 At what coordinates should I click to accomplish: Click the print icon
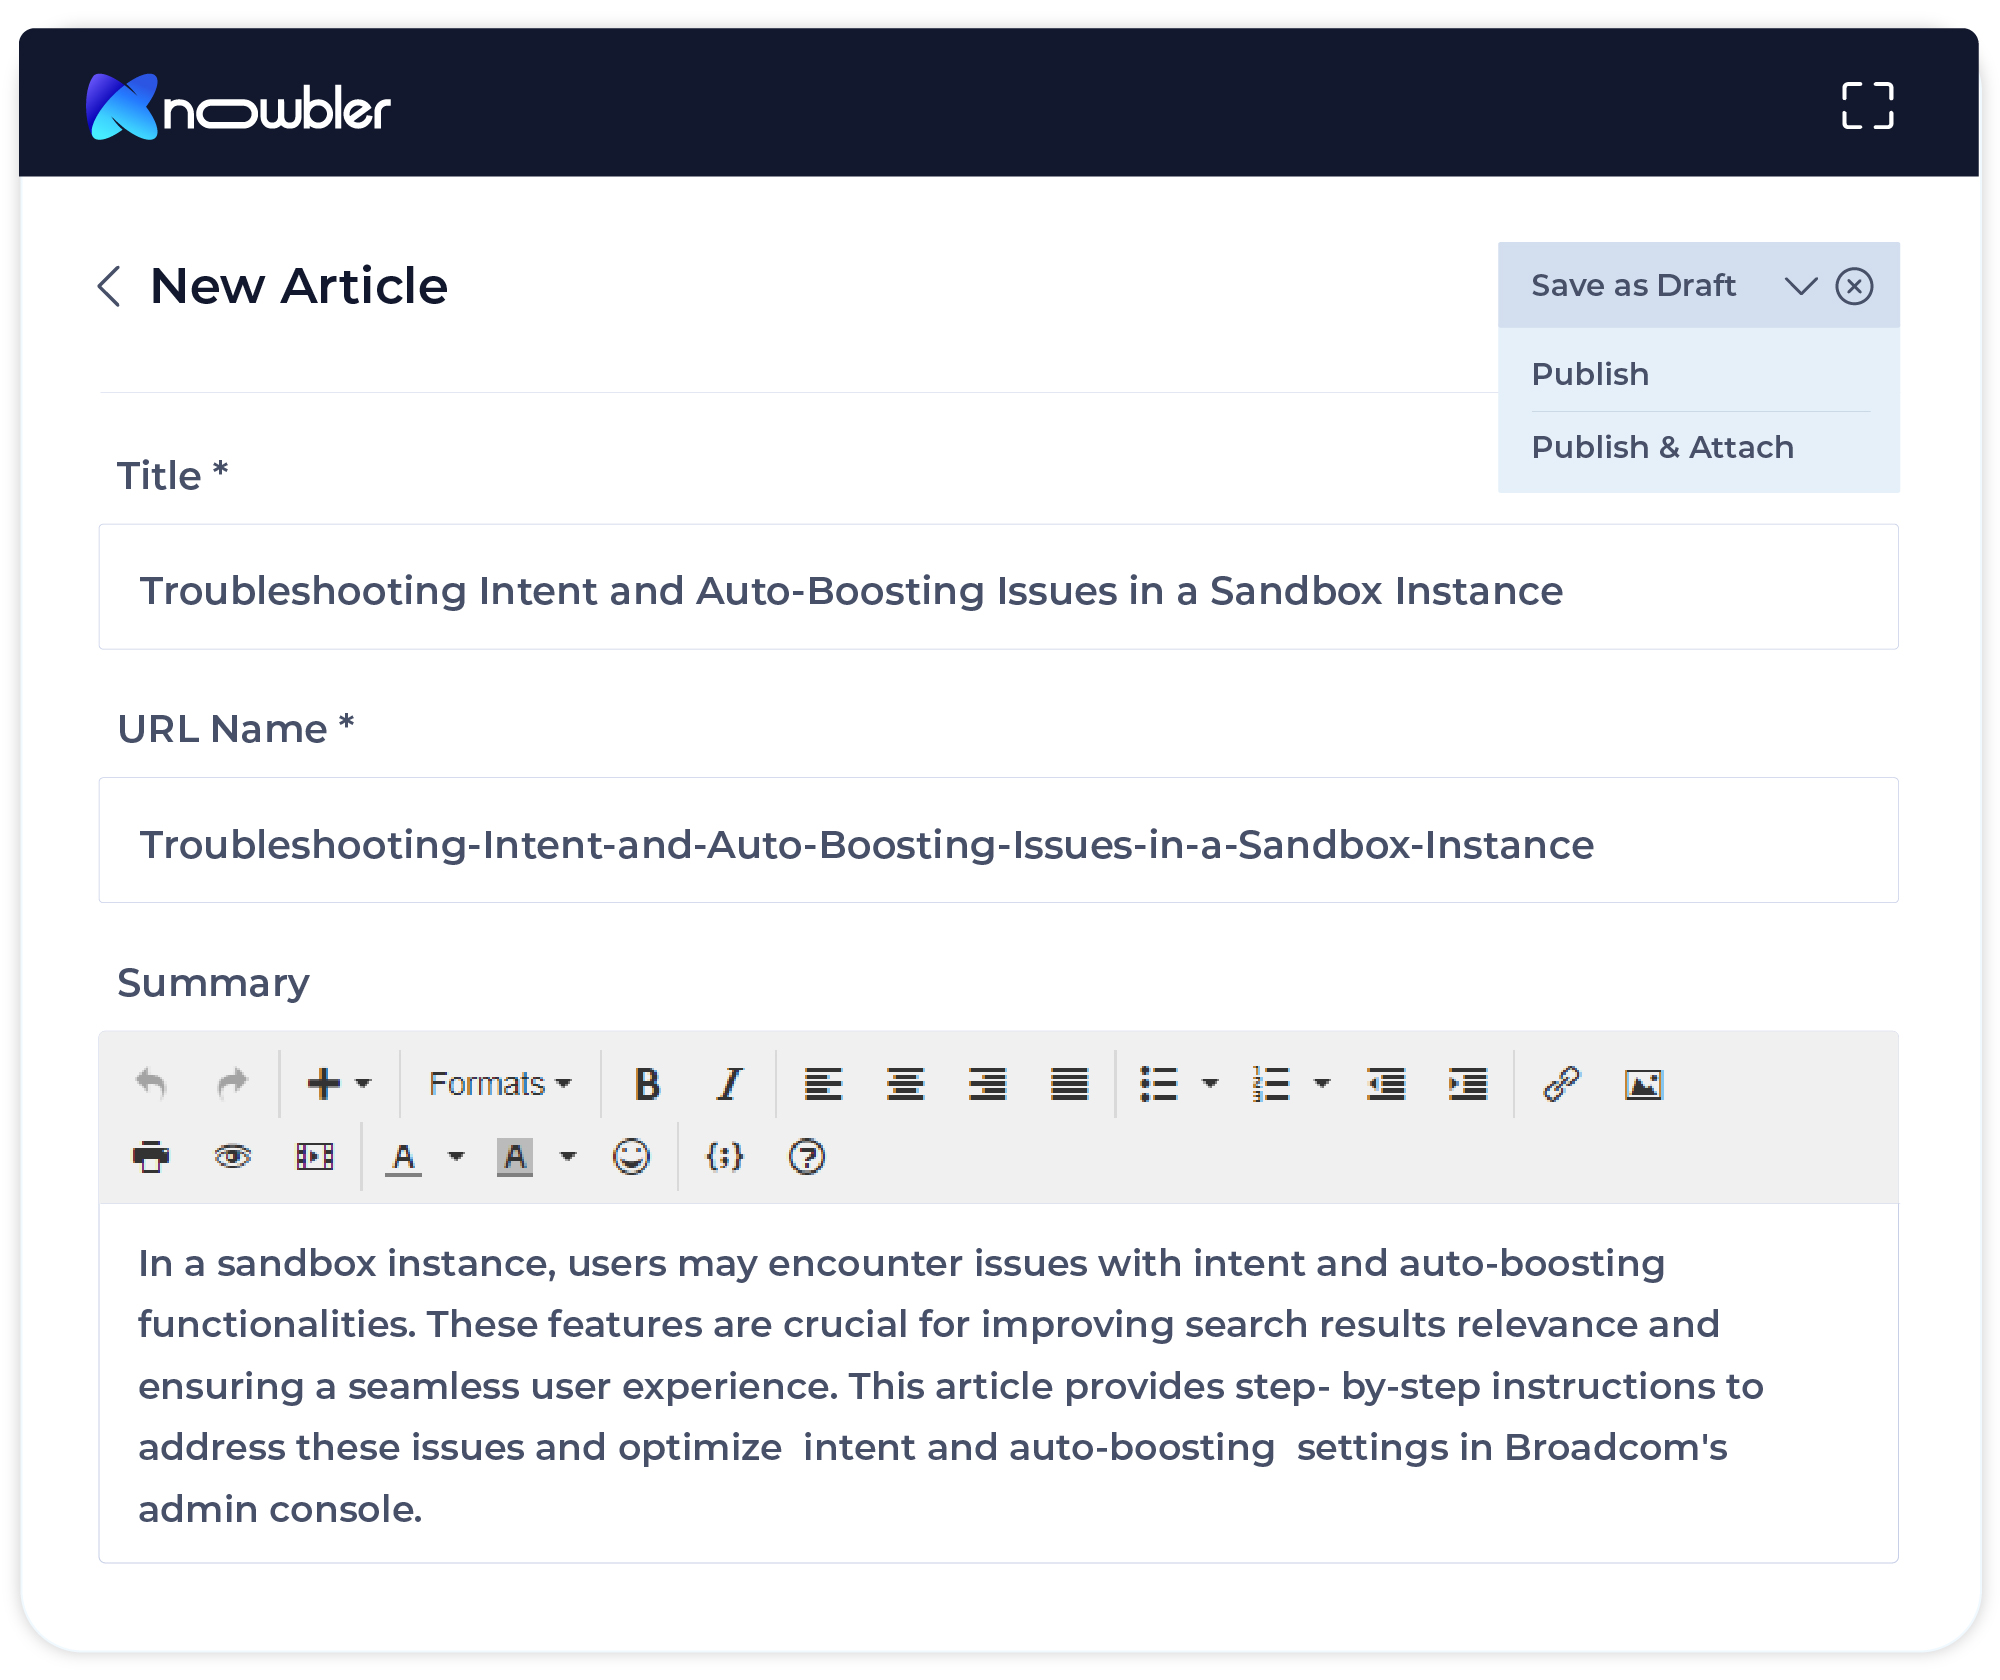[151, 1157]
